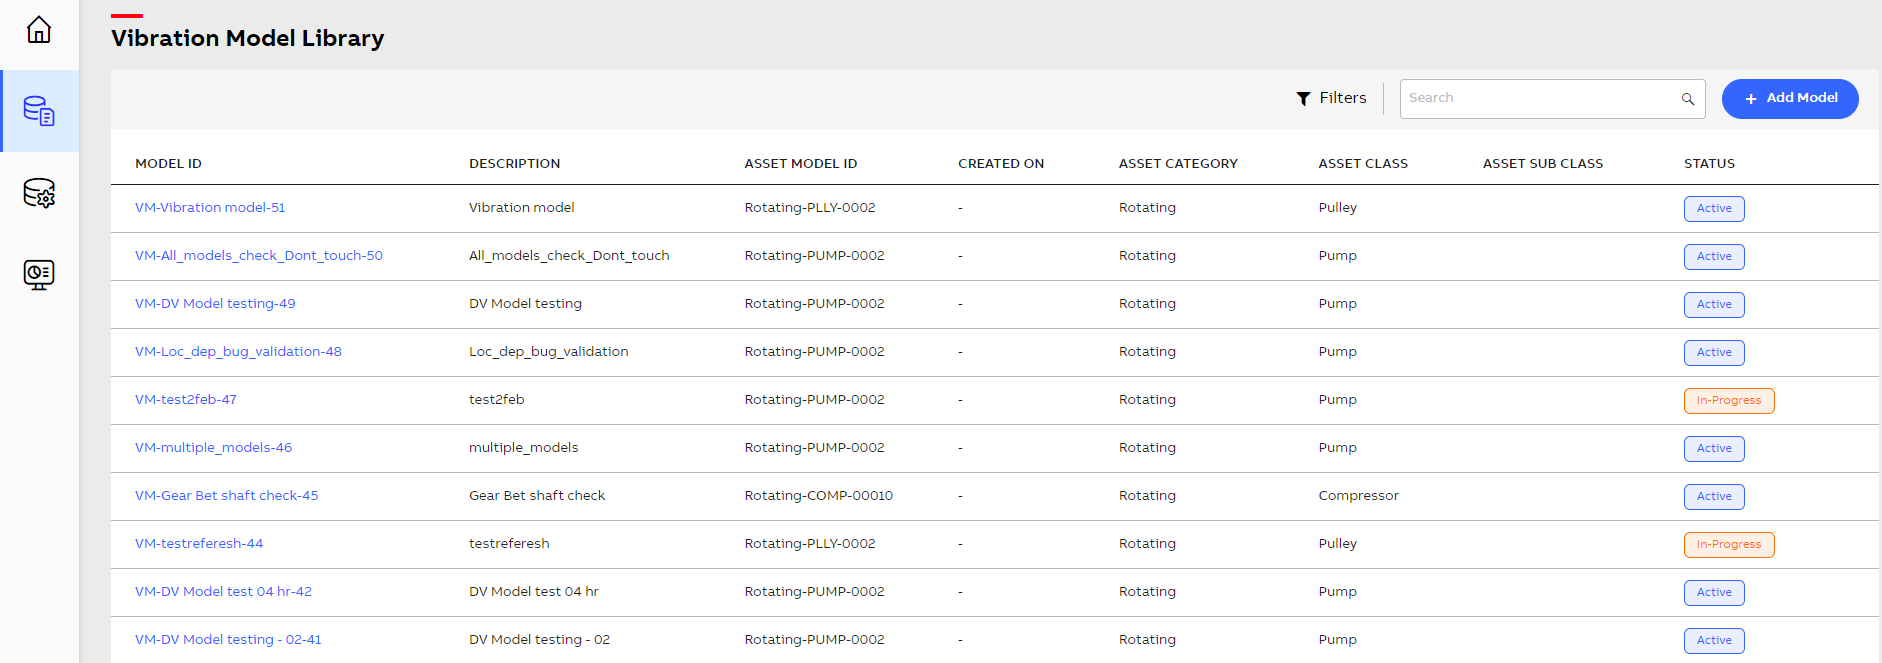Open VM-testreferesh-44 model
The image size is (1882, 663).
point(199,544)
